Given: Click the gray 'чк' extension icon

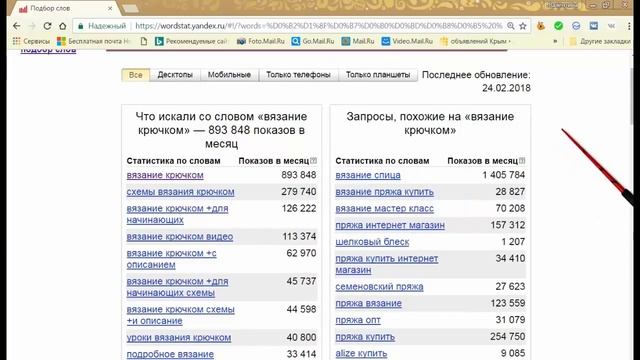Looking at the screenshot, I should [x=611, y=26].
